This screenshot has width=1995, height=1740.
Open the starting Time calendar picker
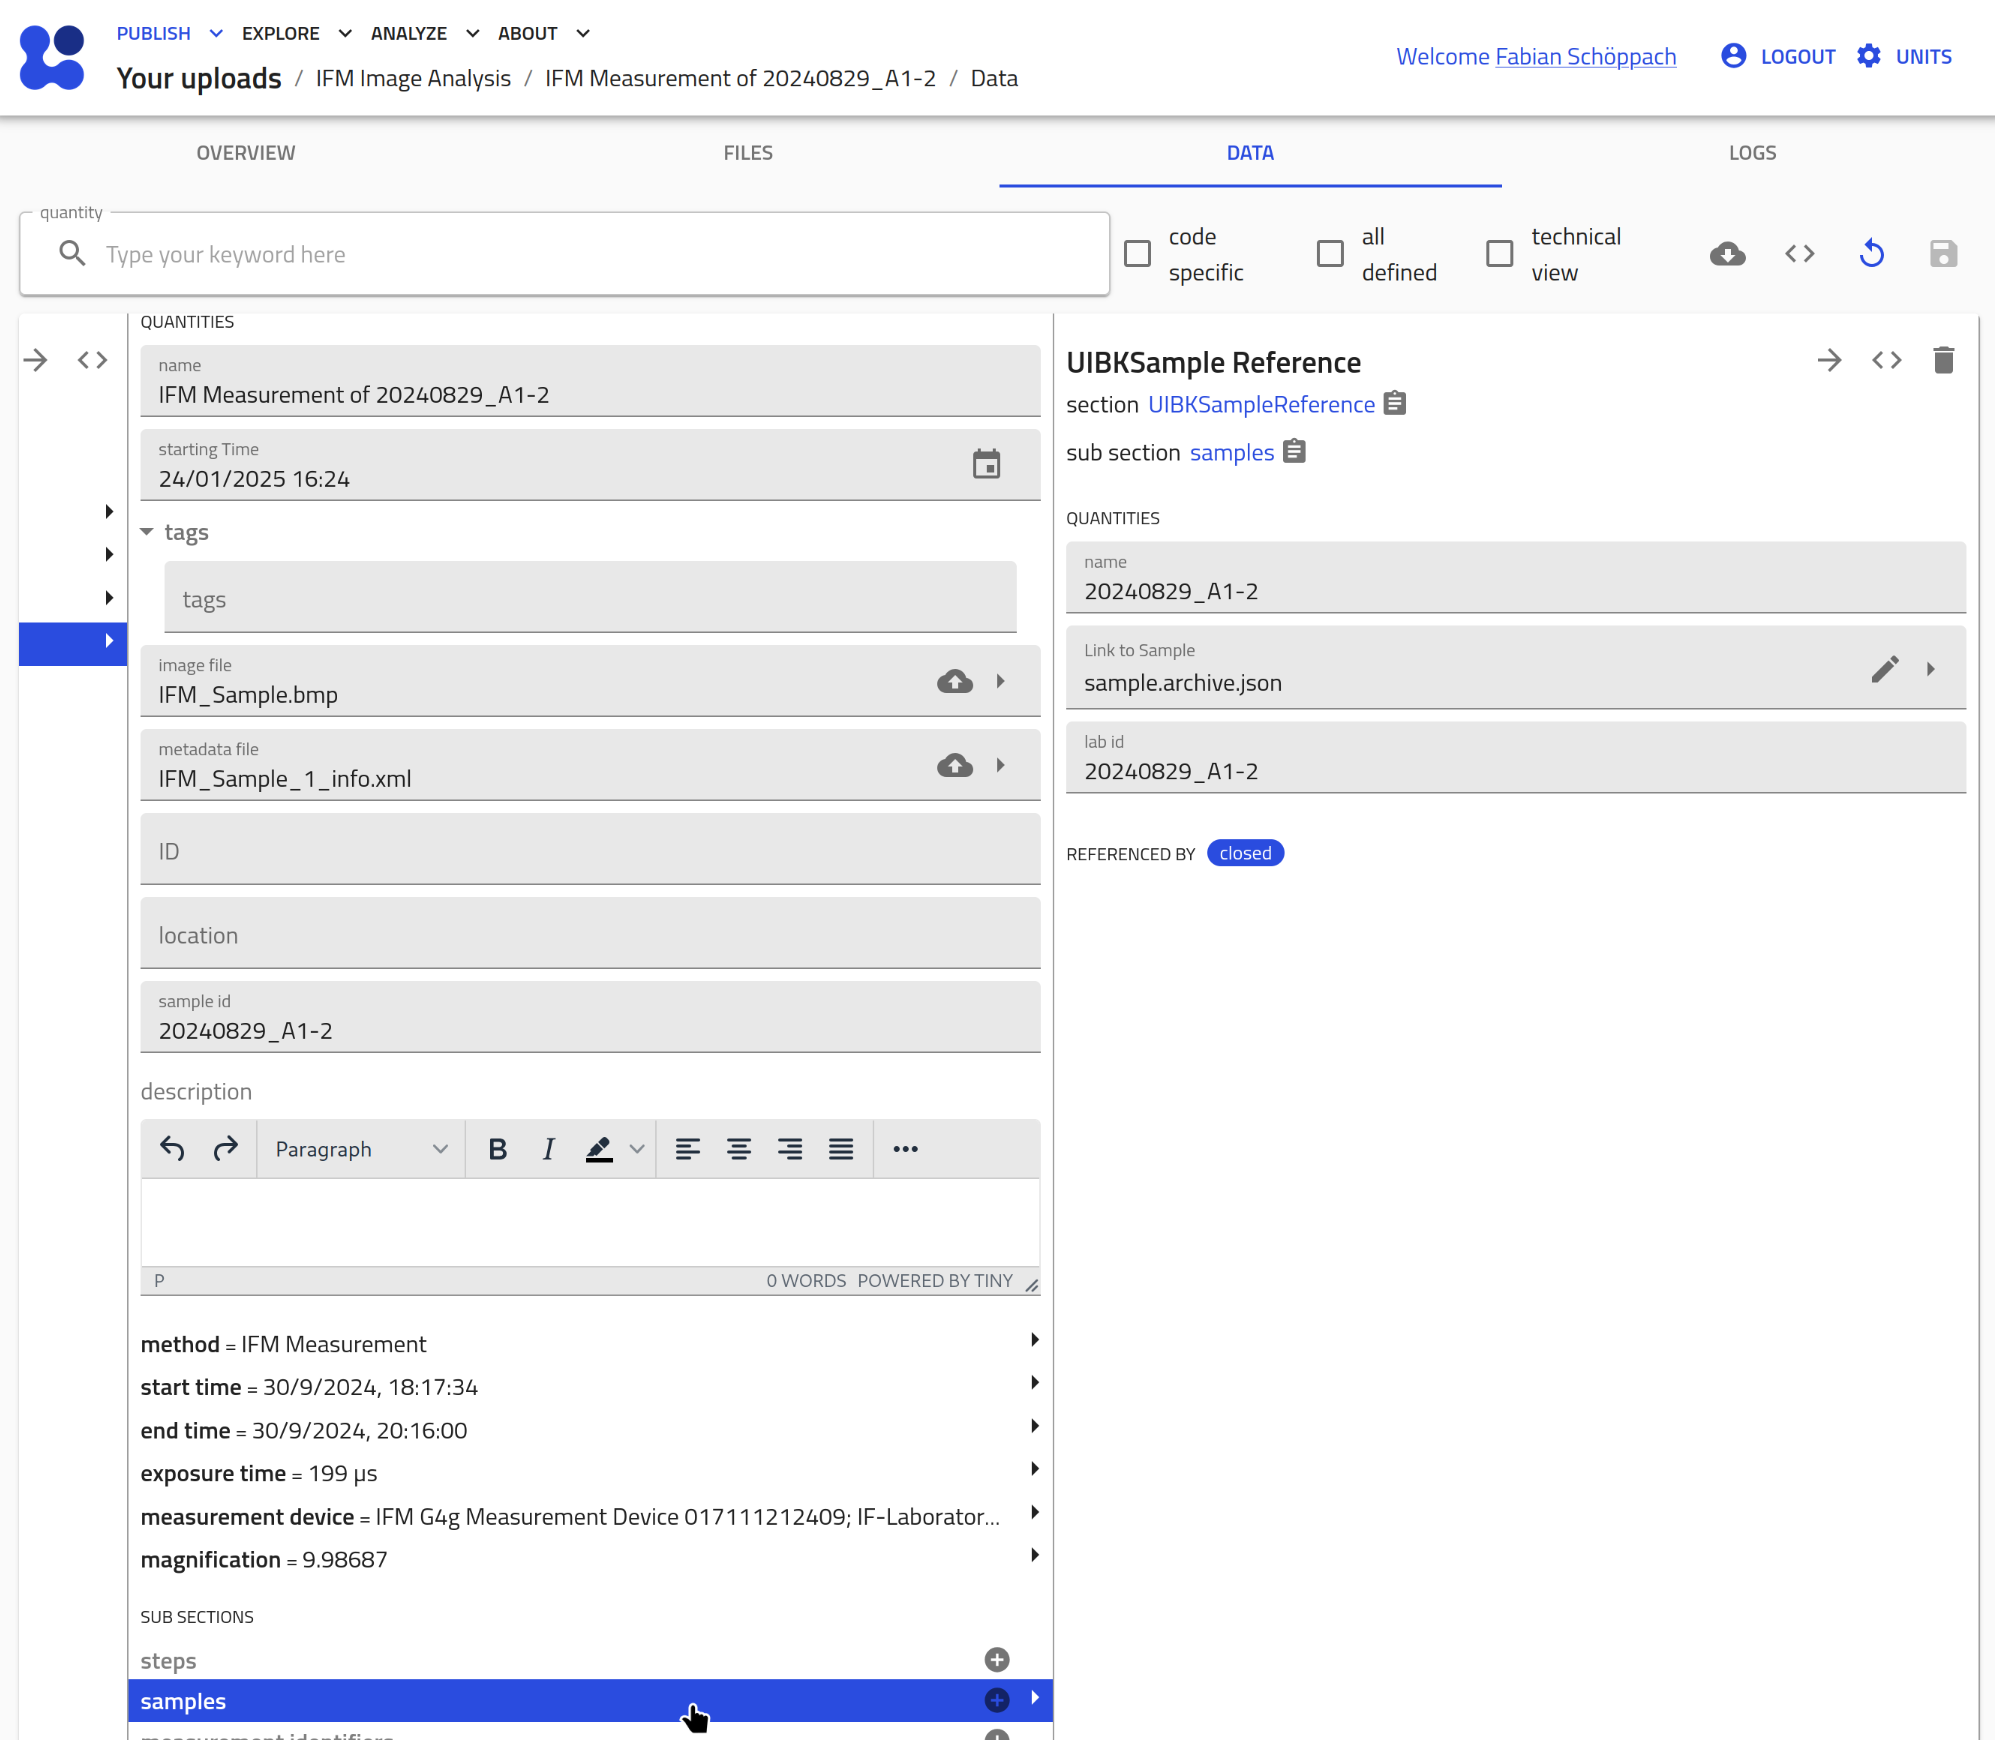[986, 465]
